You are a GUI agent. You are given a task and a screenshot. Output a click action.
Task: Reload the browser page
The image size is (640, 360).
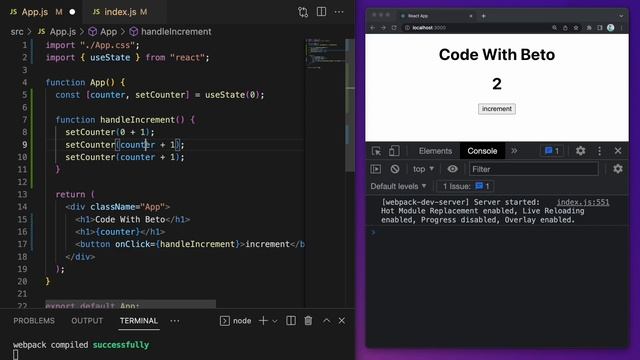[x=394, y=28]
